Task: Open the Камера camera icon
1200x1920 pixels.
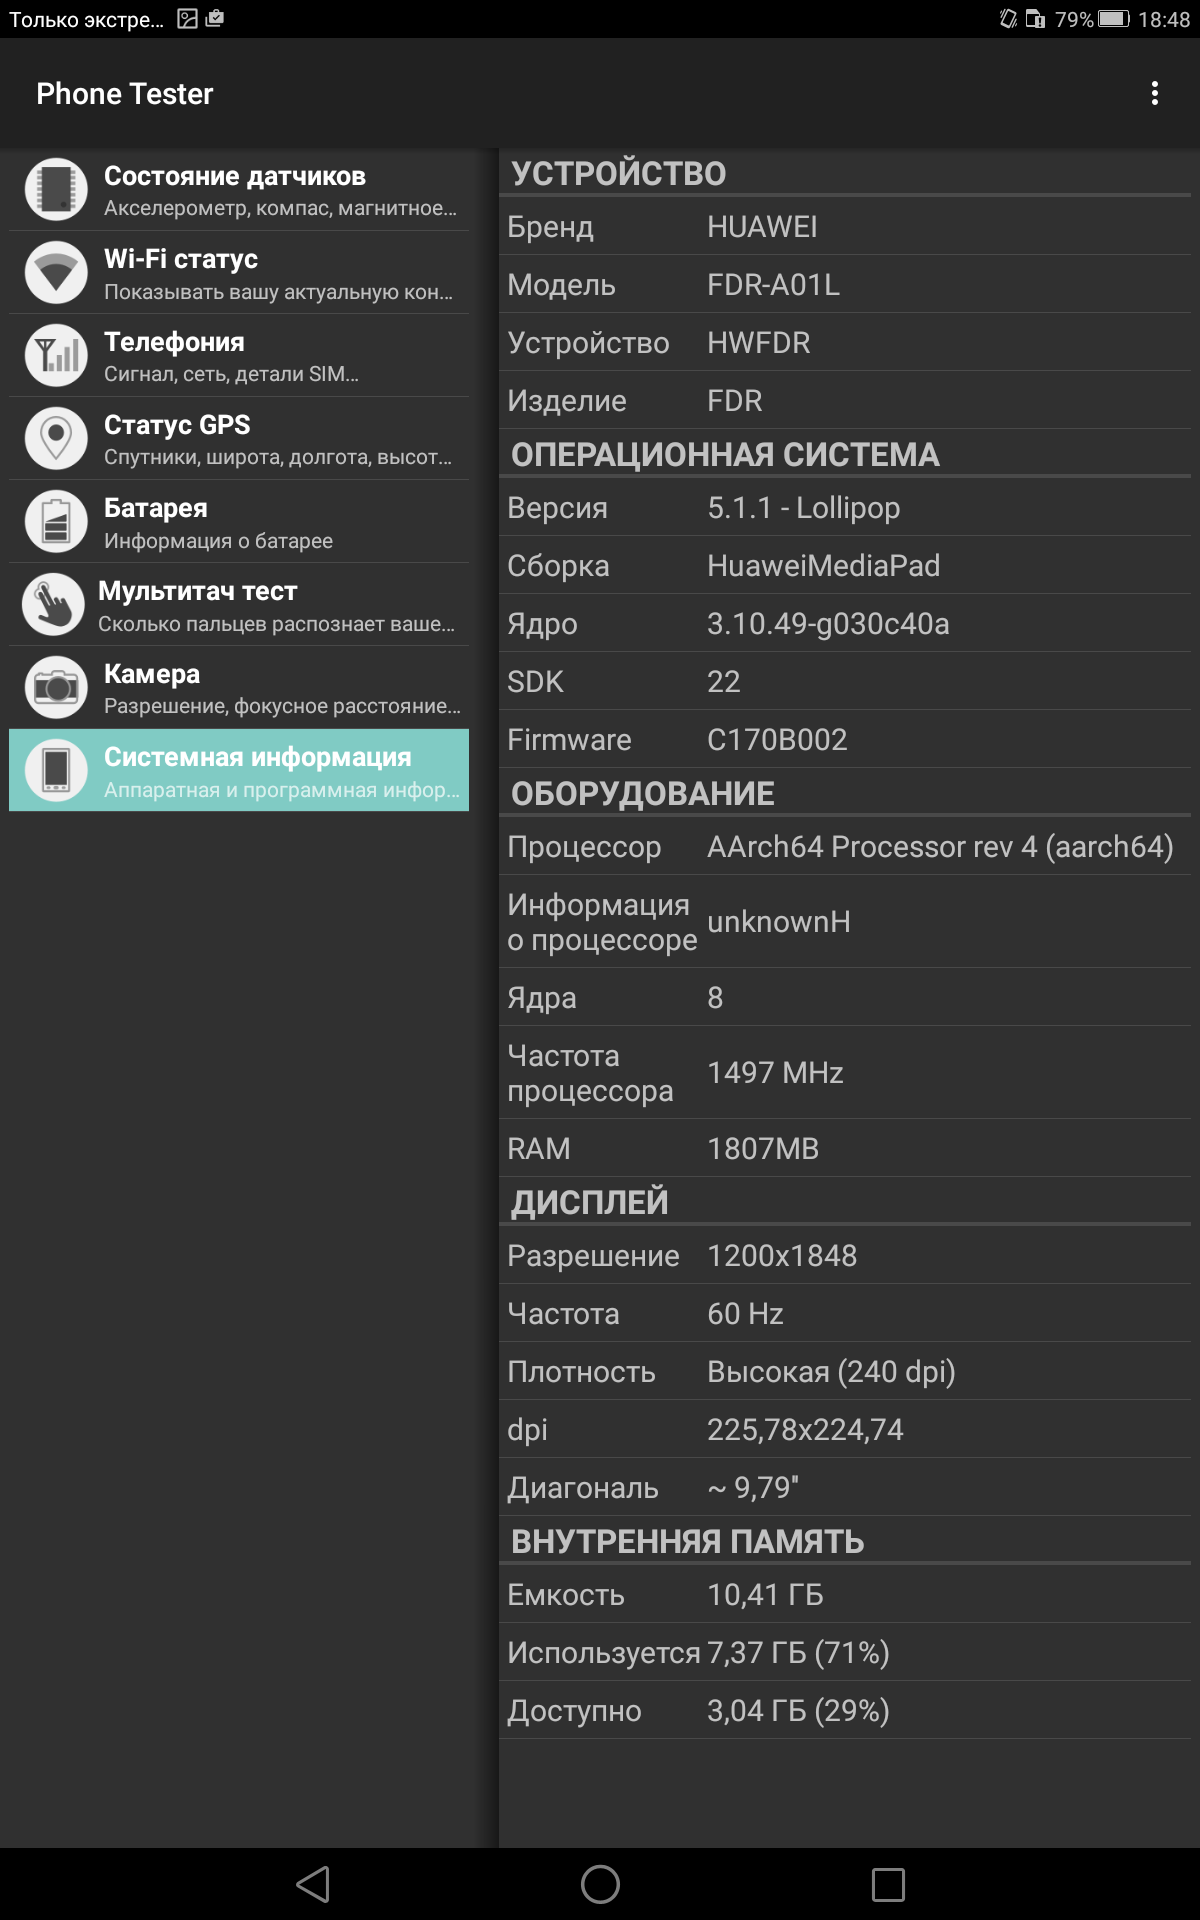Action: tap(56, 687)
